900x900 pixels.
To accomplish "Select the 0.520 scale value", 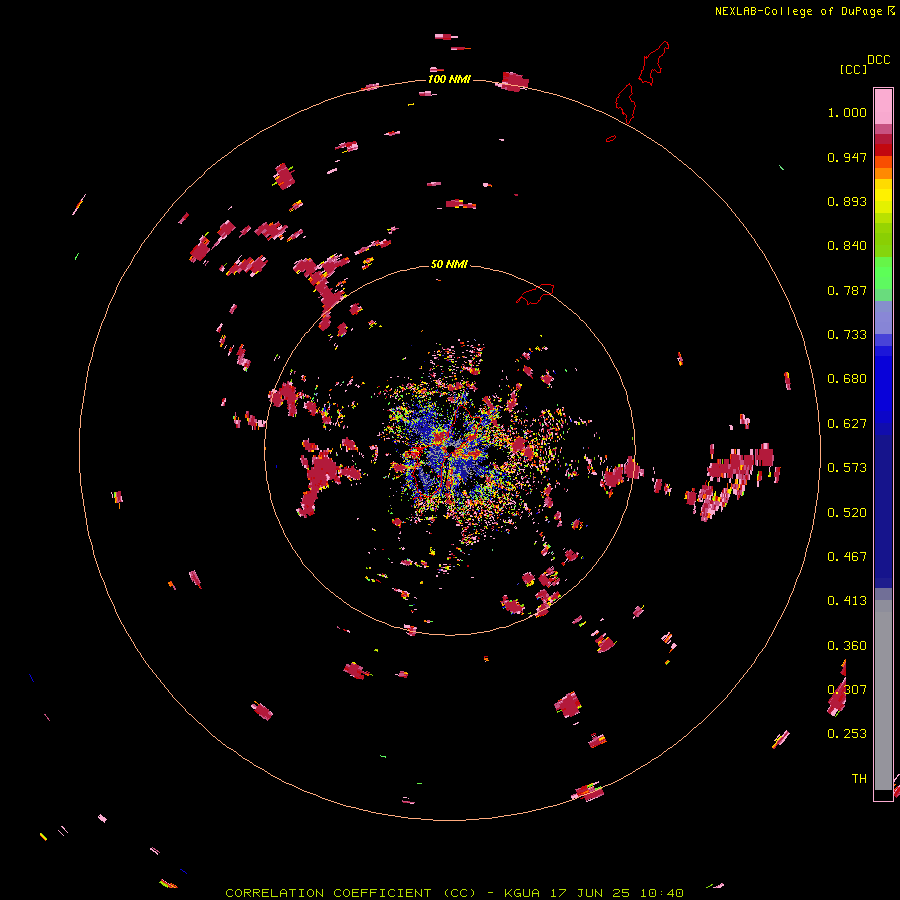I will (847, 513).
